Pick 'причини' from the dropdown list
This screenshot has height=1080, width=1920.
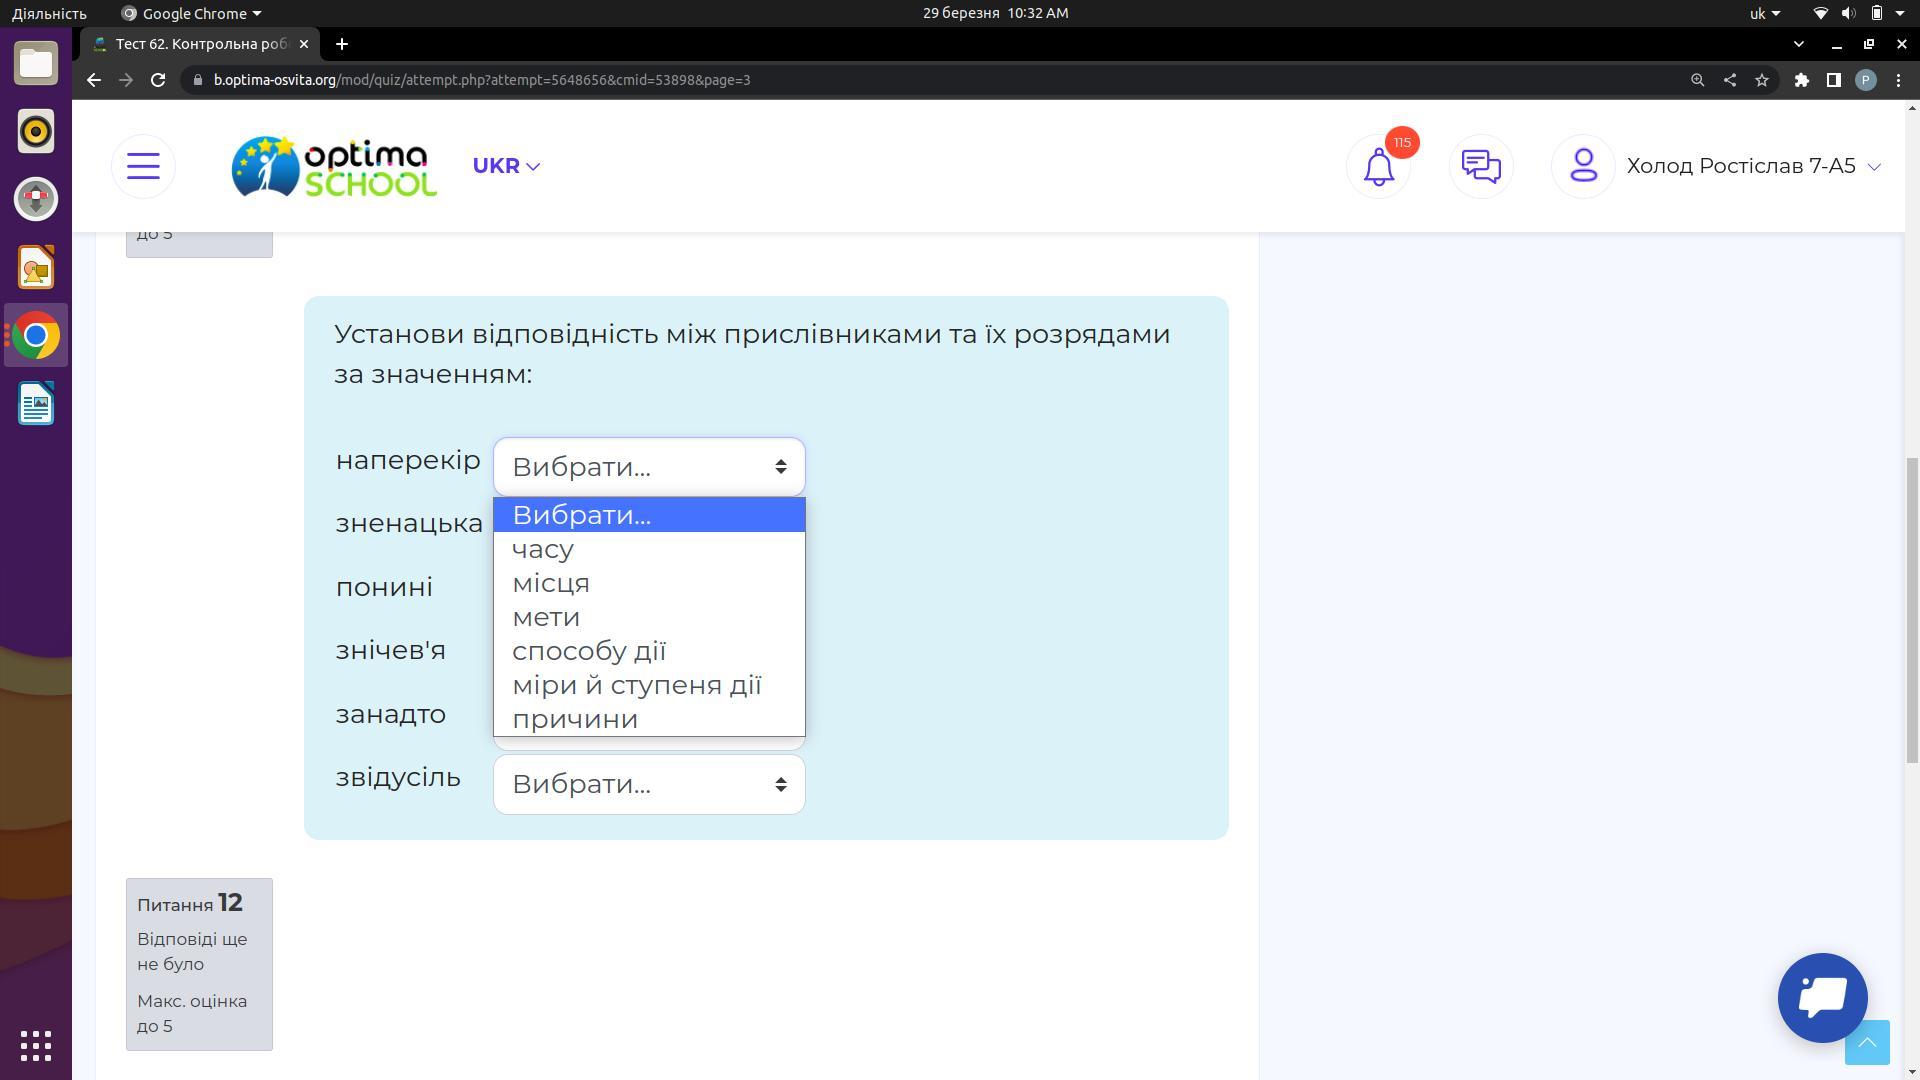pos(575,719)
